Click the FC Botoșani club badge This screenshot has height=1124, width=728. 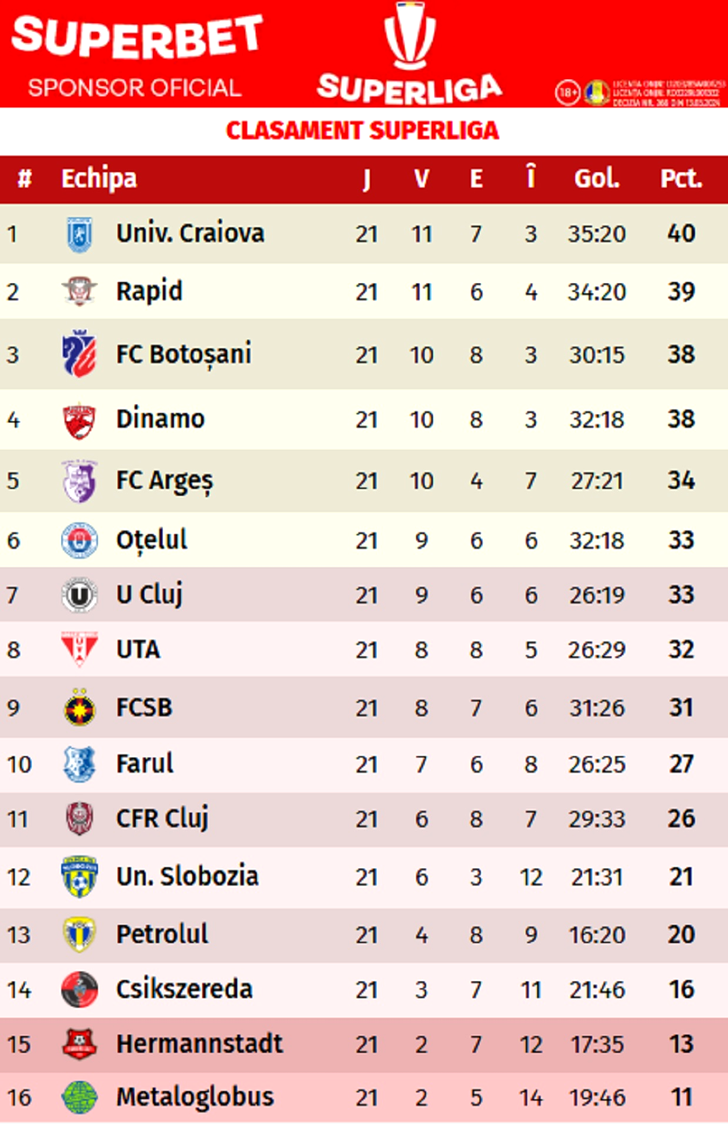click(79, 354)
